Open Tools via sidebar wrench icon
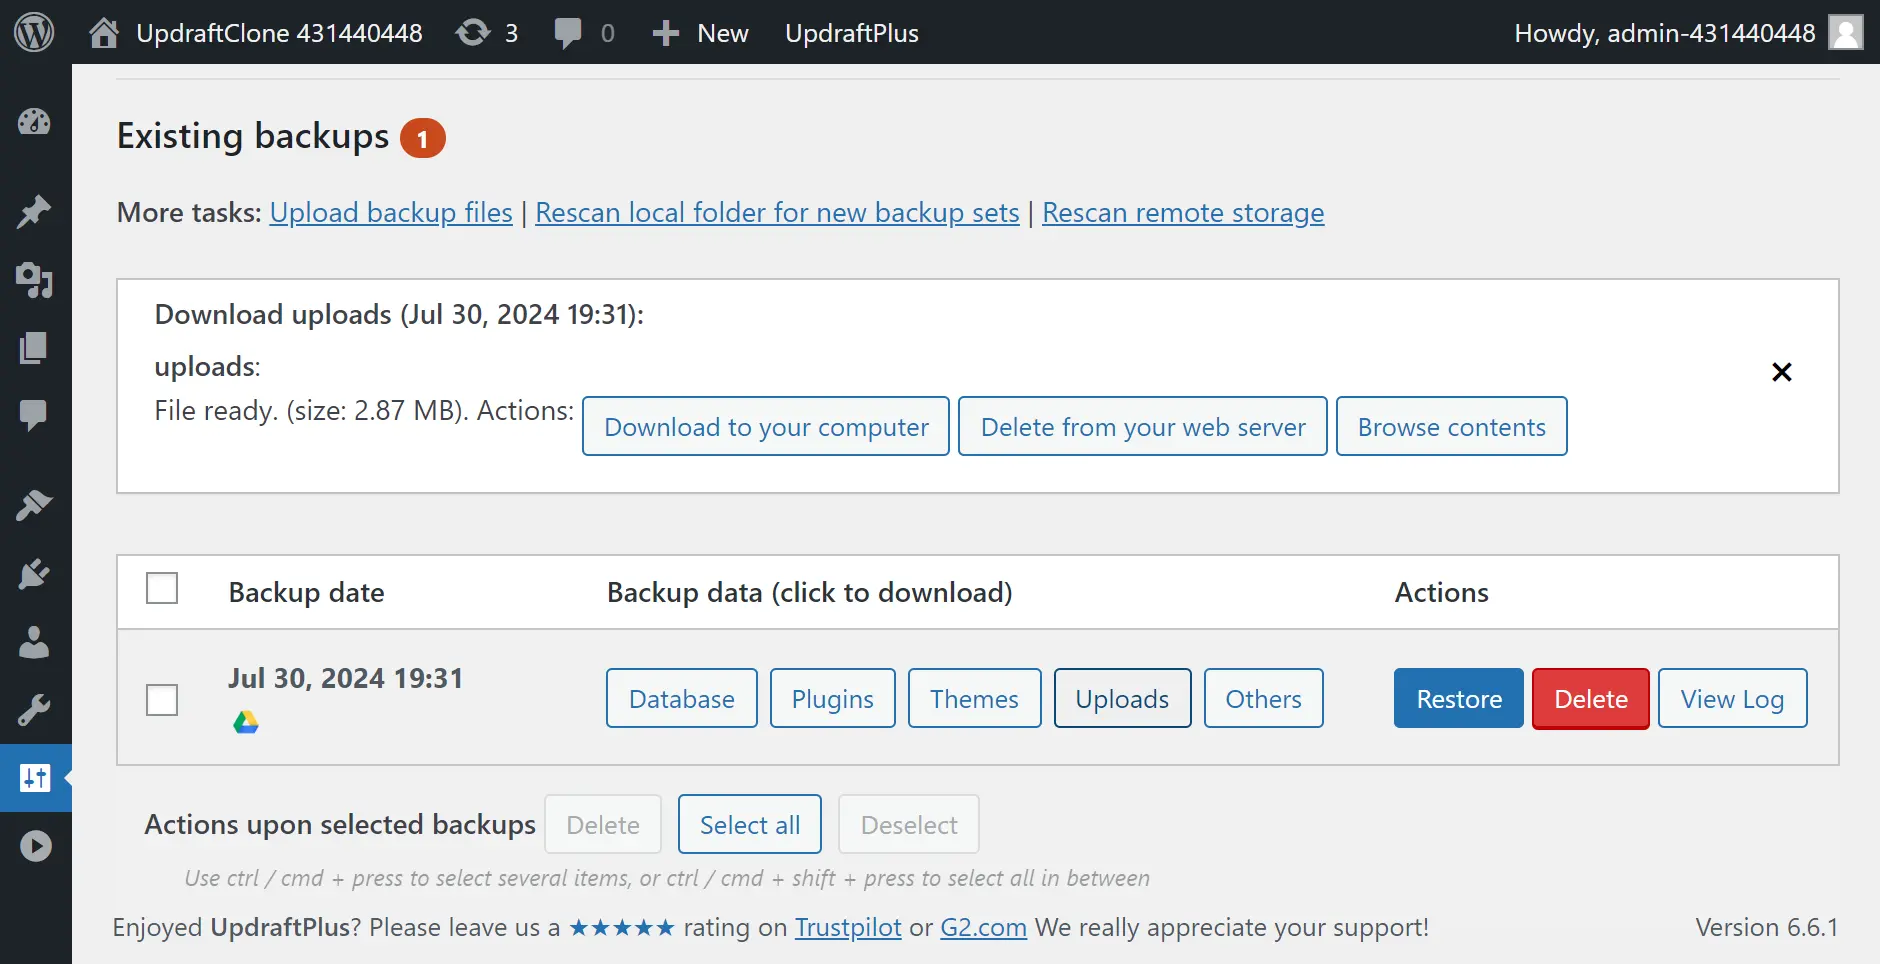 click(34, 710)
